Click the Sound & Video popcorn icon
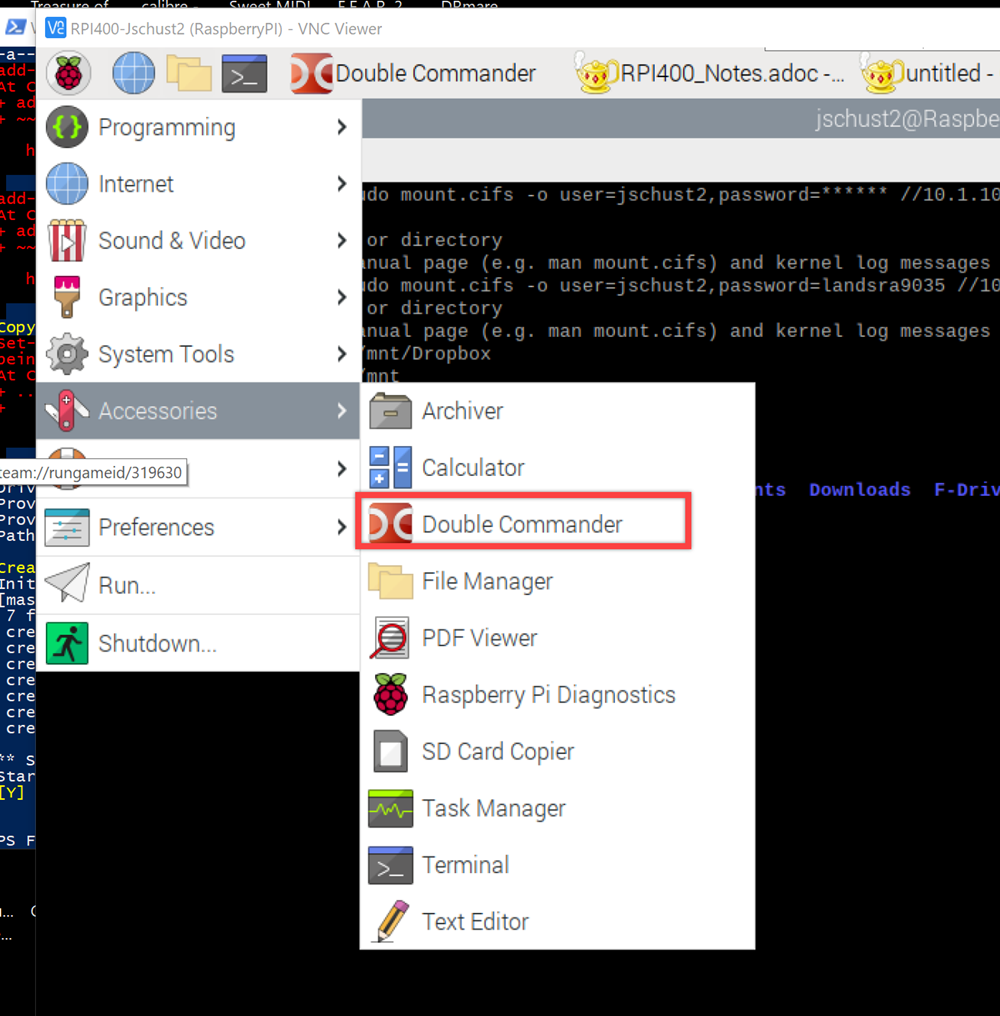 (67, 240)
